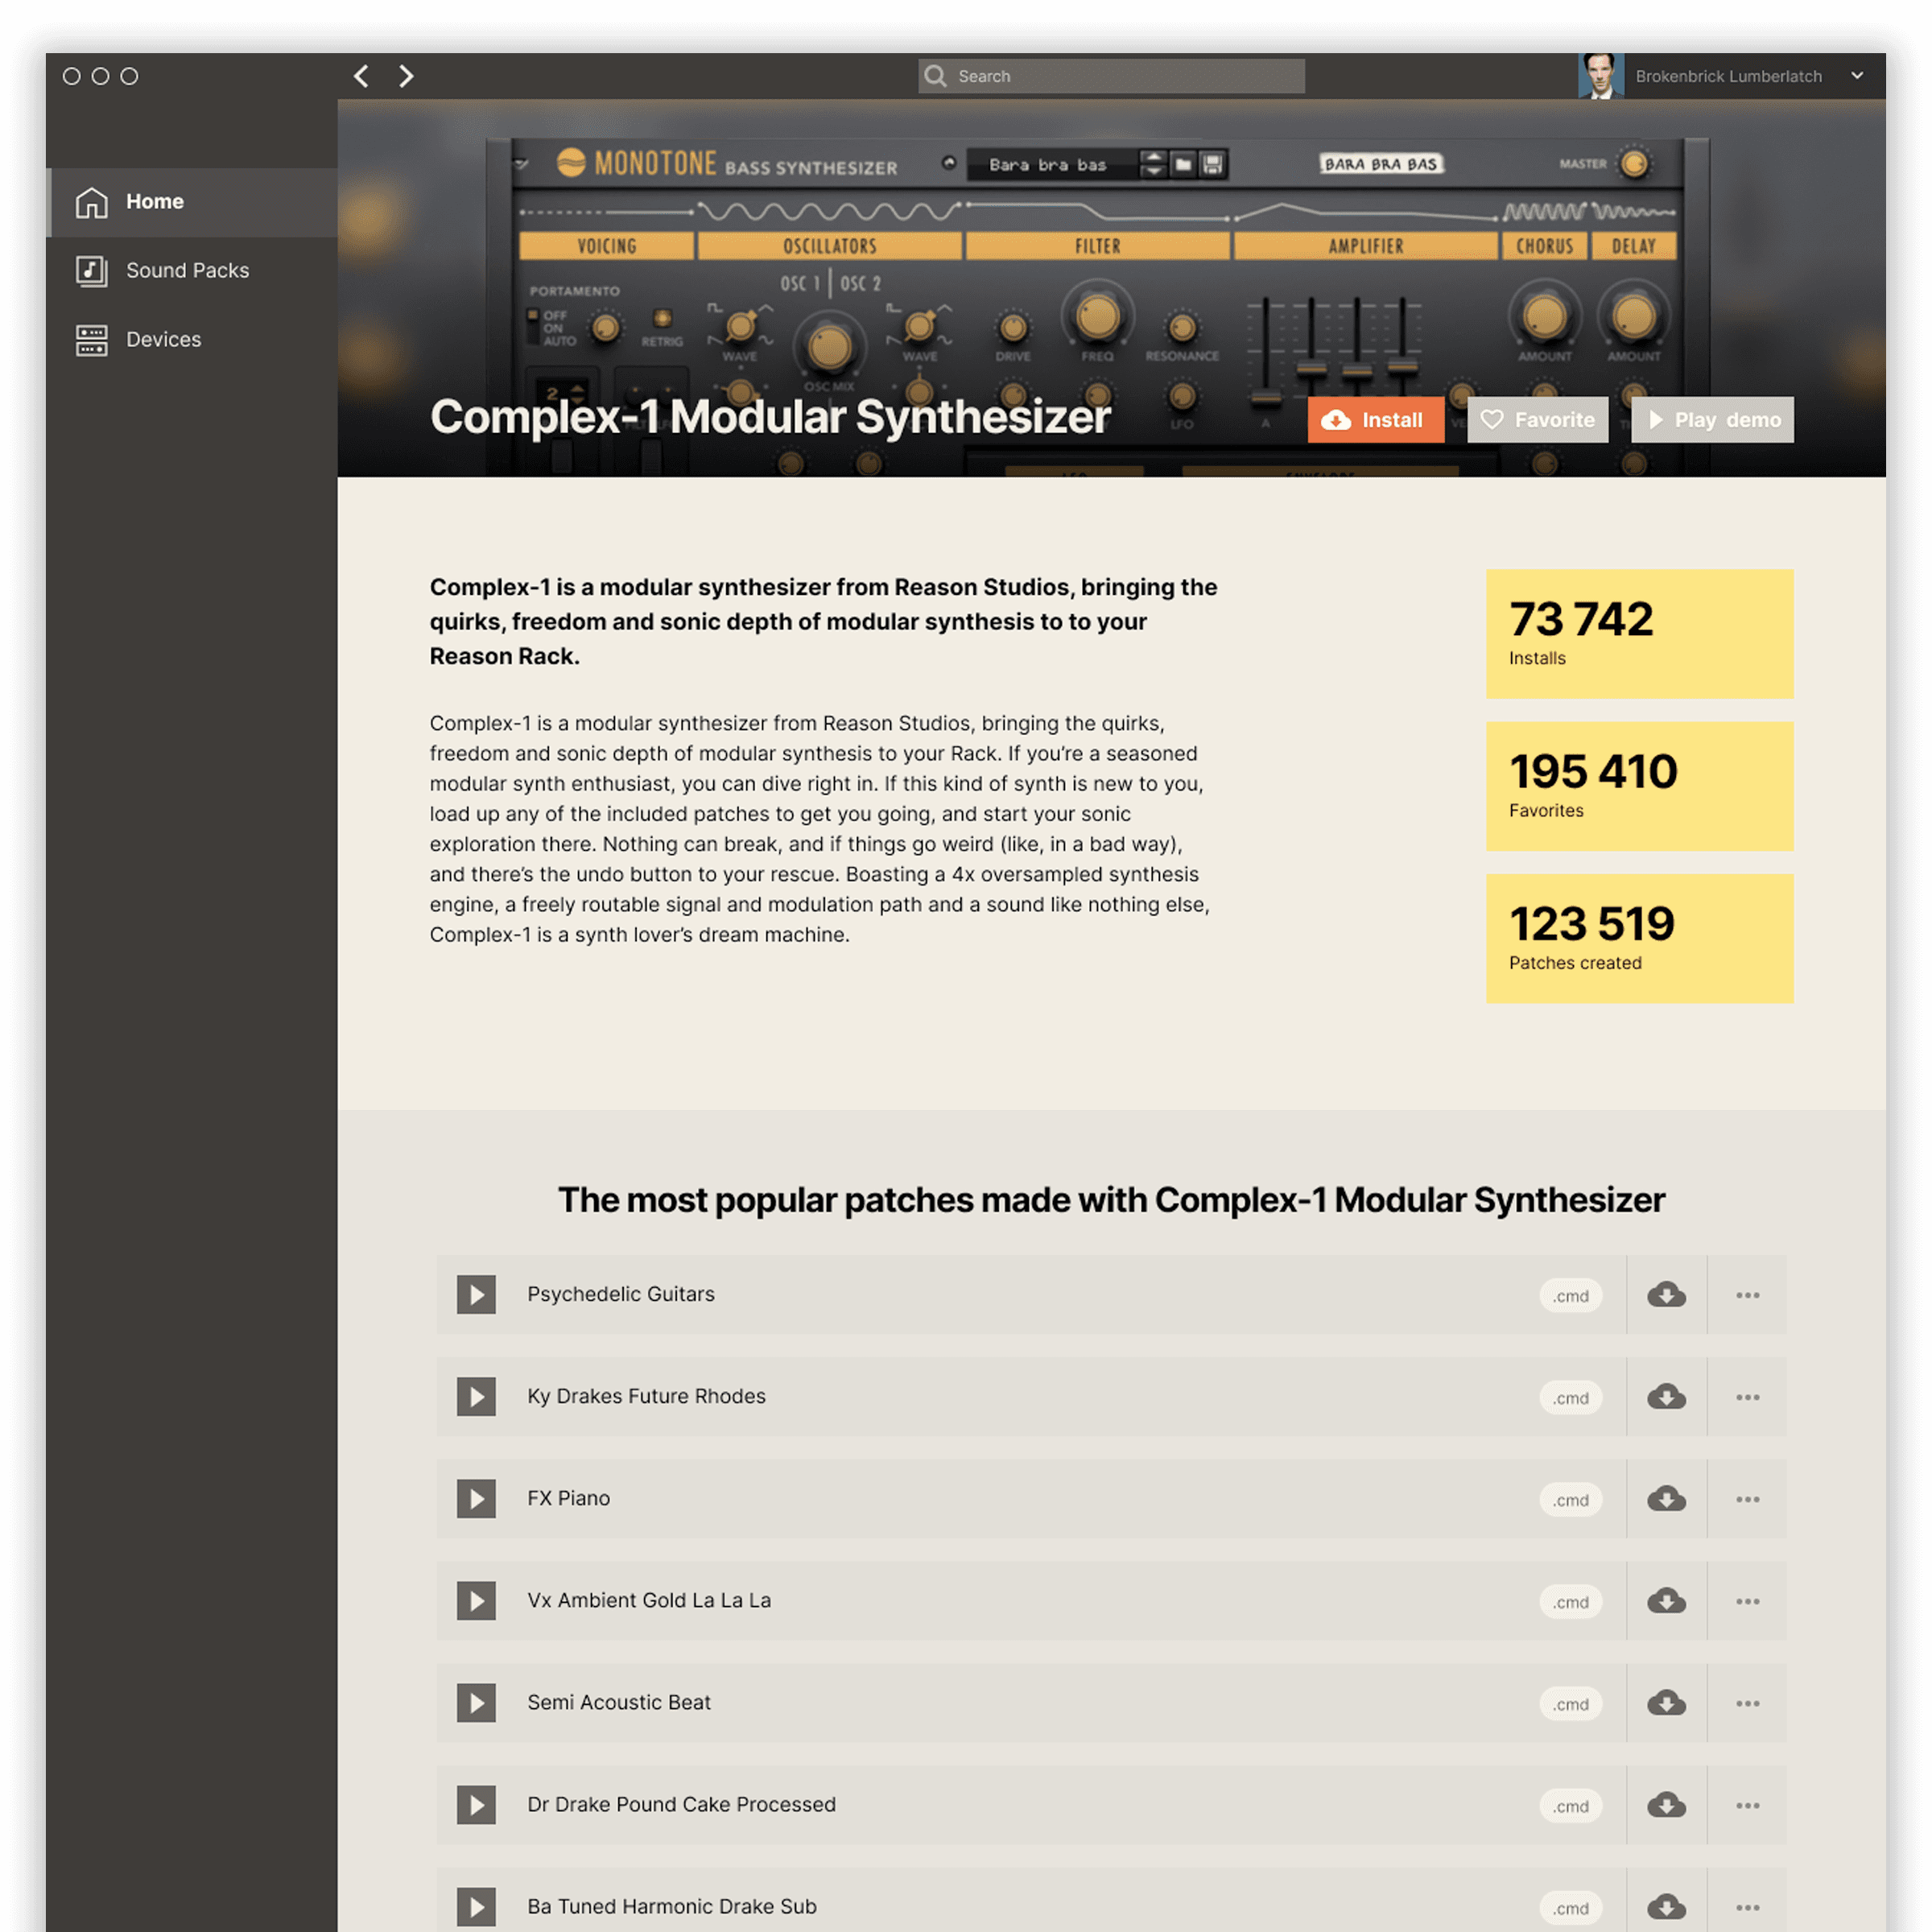
Task: Open more options for FX Piano
Action: coord(1747,1499)
